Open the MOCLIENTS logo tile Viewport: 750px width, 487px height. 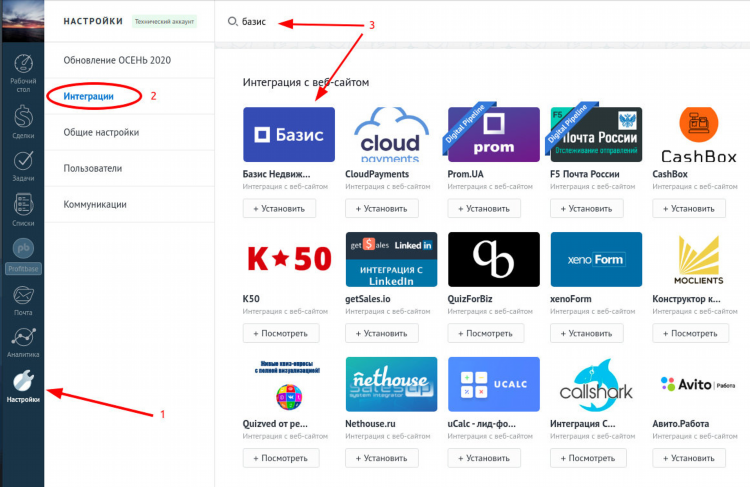[698, 259]
